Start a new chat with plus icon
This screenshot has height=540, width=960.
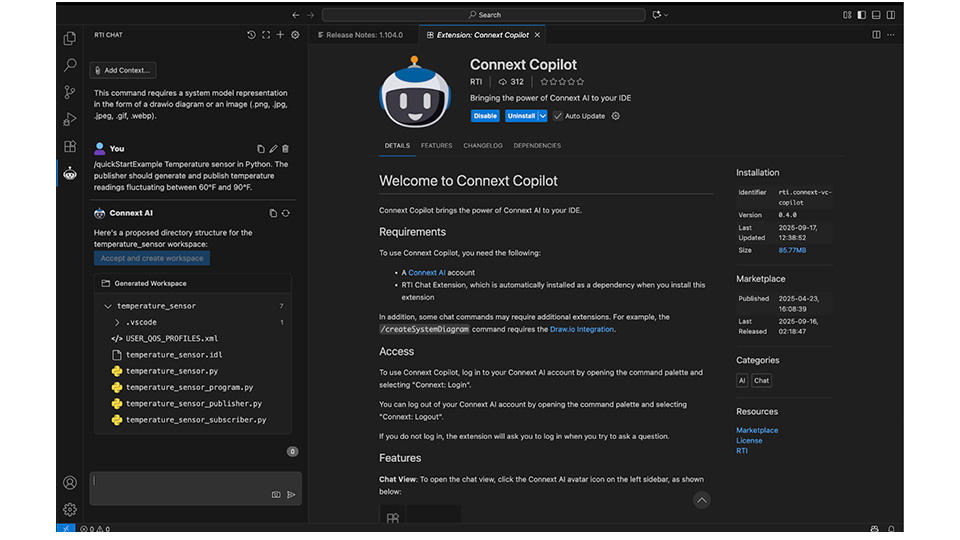280,35
